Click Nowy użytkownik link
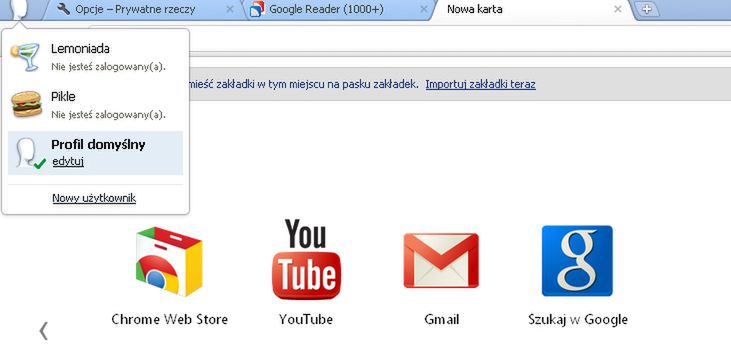The width and height of the screenshot is (731, 361). click(x=94, y=198)
